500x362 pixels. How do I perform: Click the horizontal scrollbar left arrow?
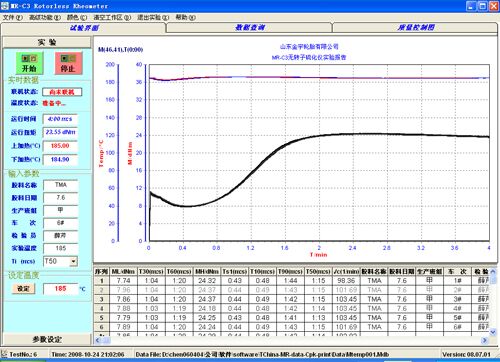[98, 340]
